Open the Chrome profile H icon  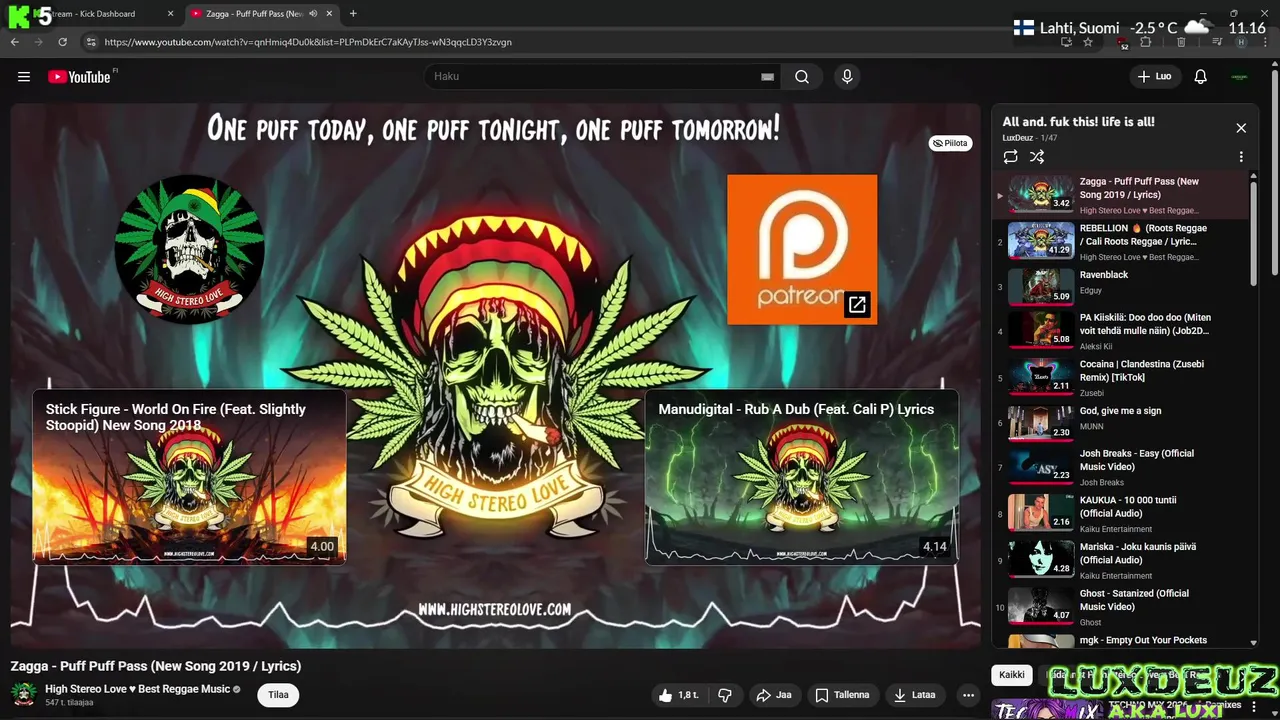click(x=1241, y=42)
